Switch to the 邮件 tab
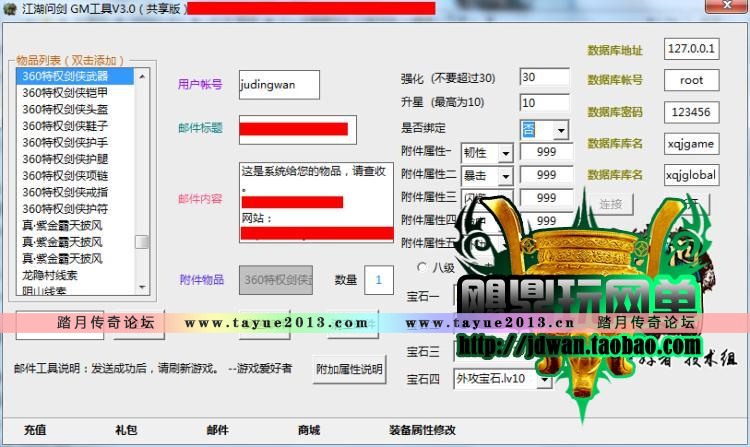 tap(218, 430)
